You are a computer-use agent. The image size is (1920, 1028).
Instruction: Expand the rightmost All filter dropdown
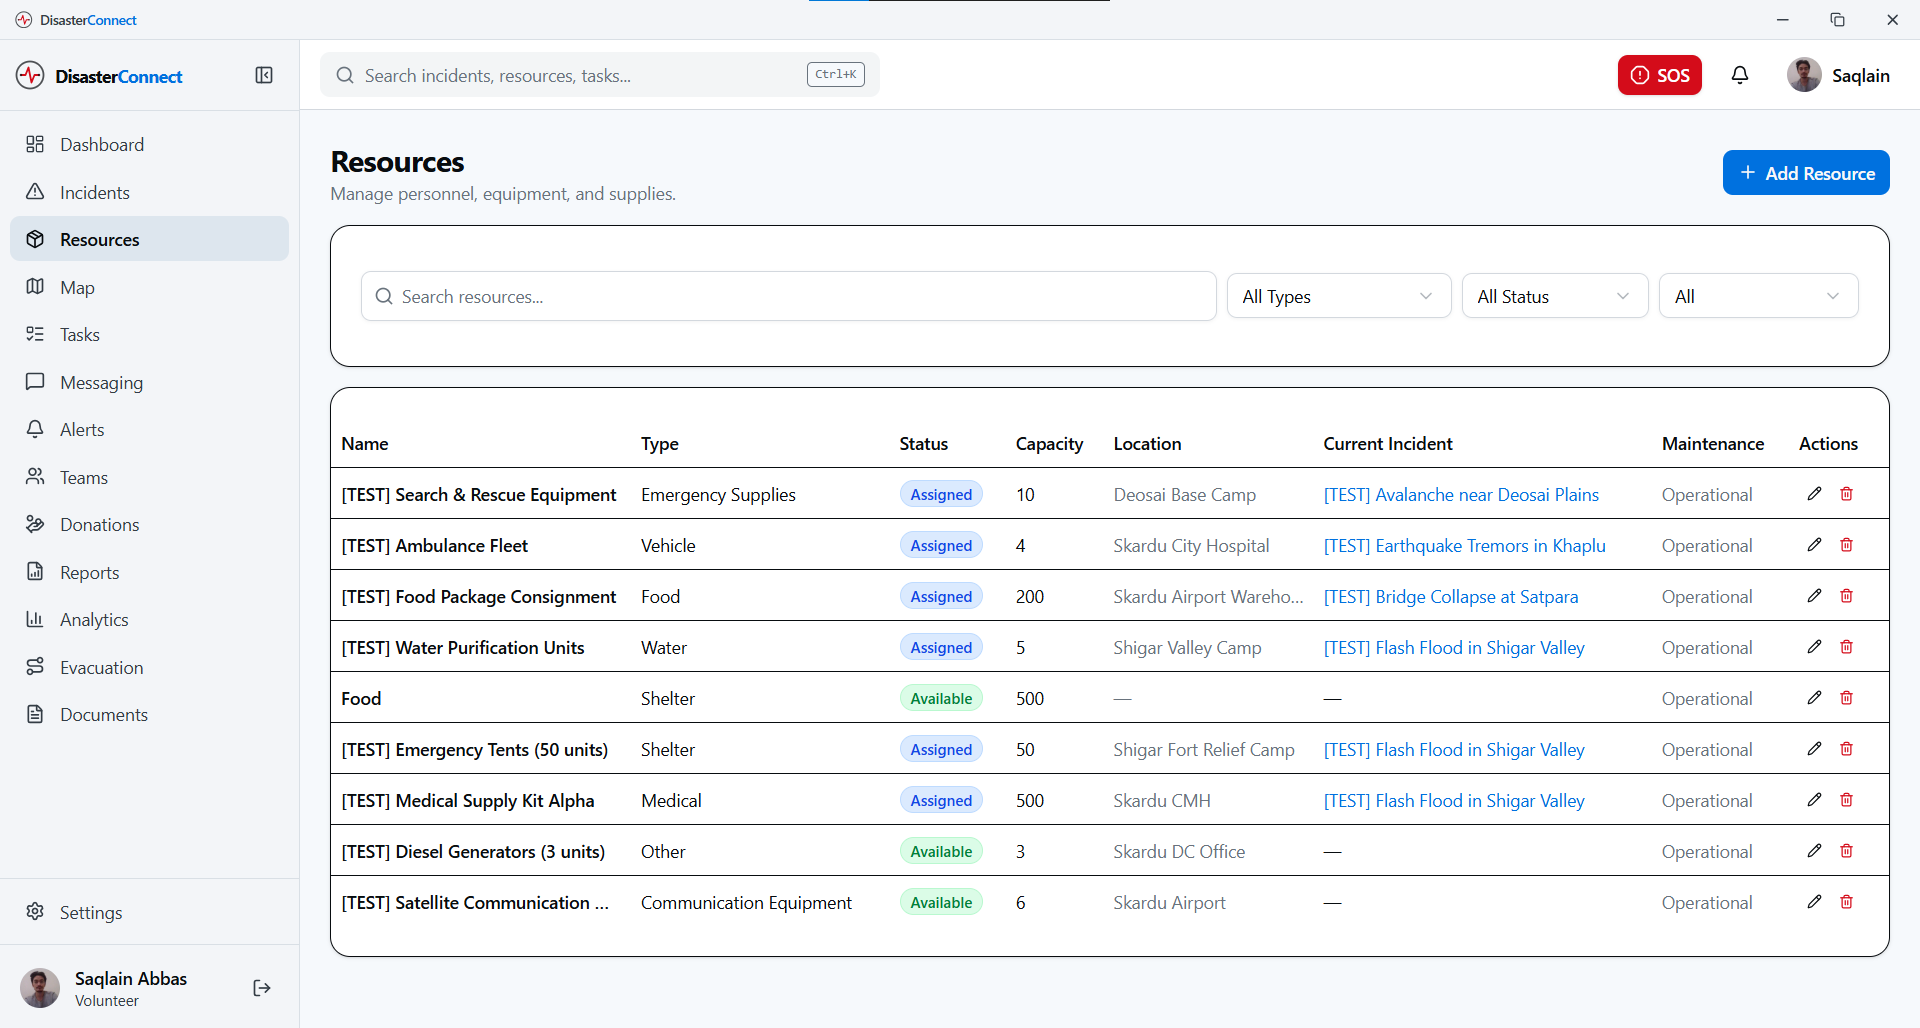1758,297
